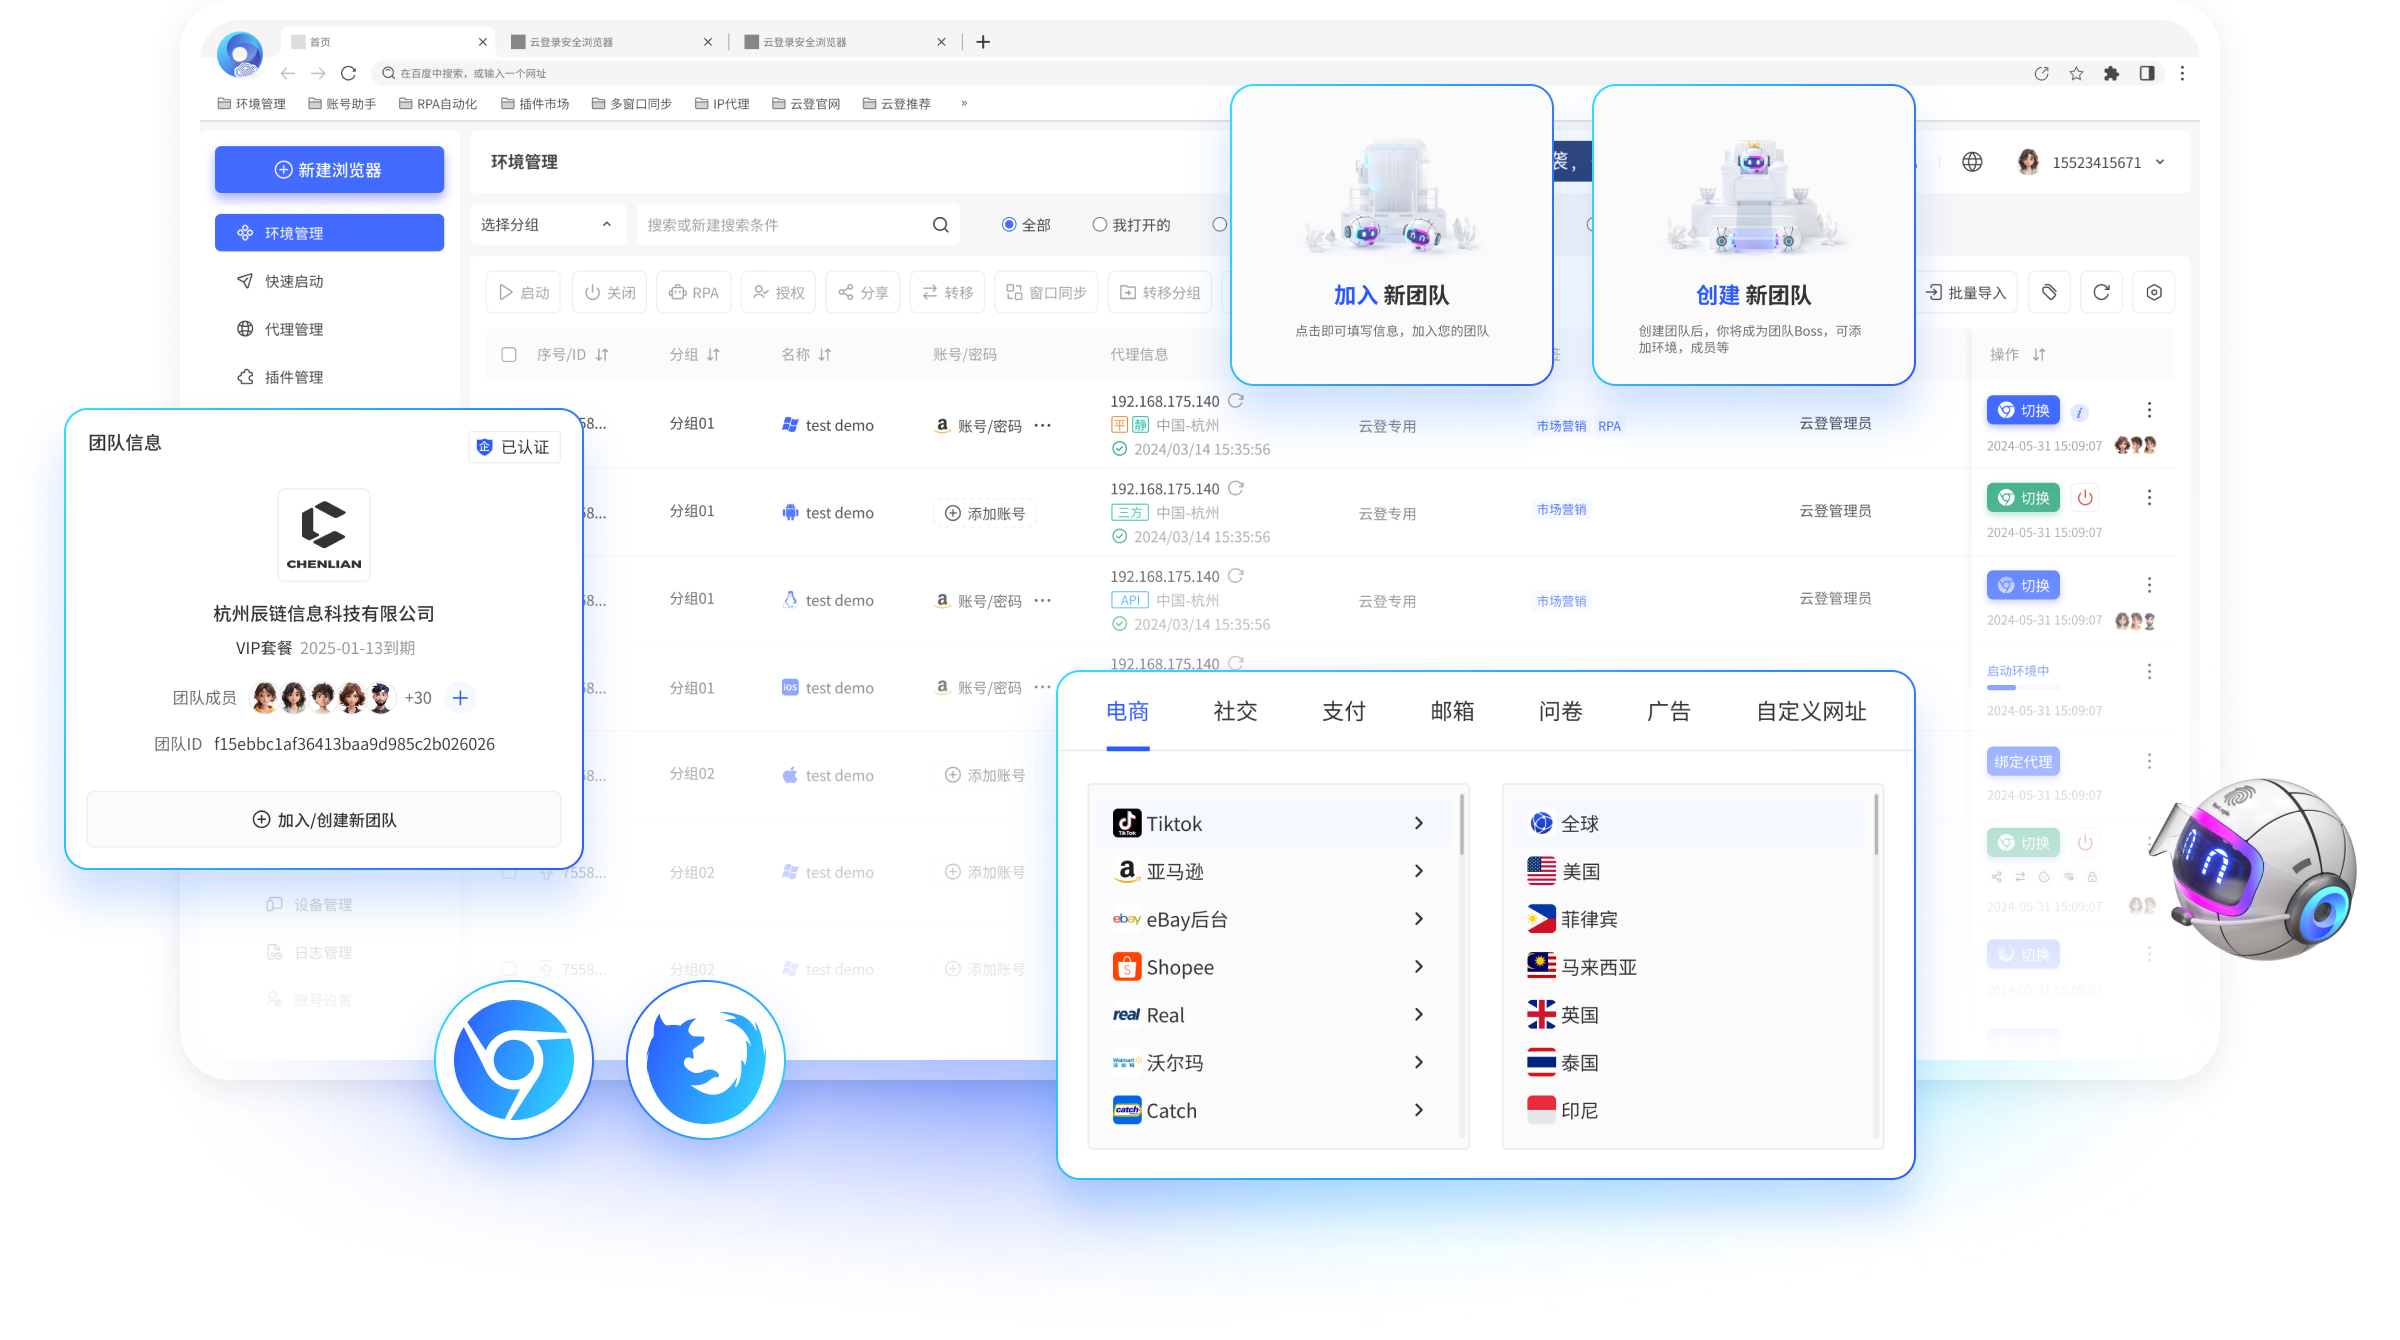2400x1340 pixels.
Task: Click the 新建浏览器 button
Action: (329, 170)
